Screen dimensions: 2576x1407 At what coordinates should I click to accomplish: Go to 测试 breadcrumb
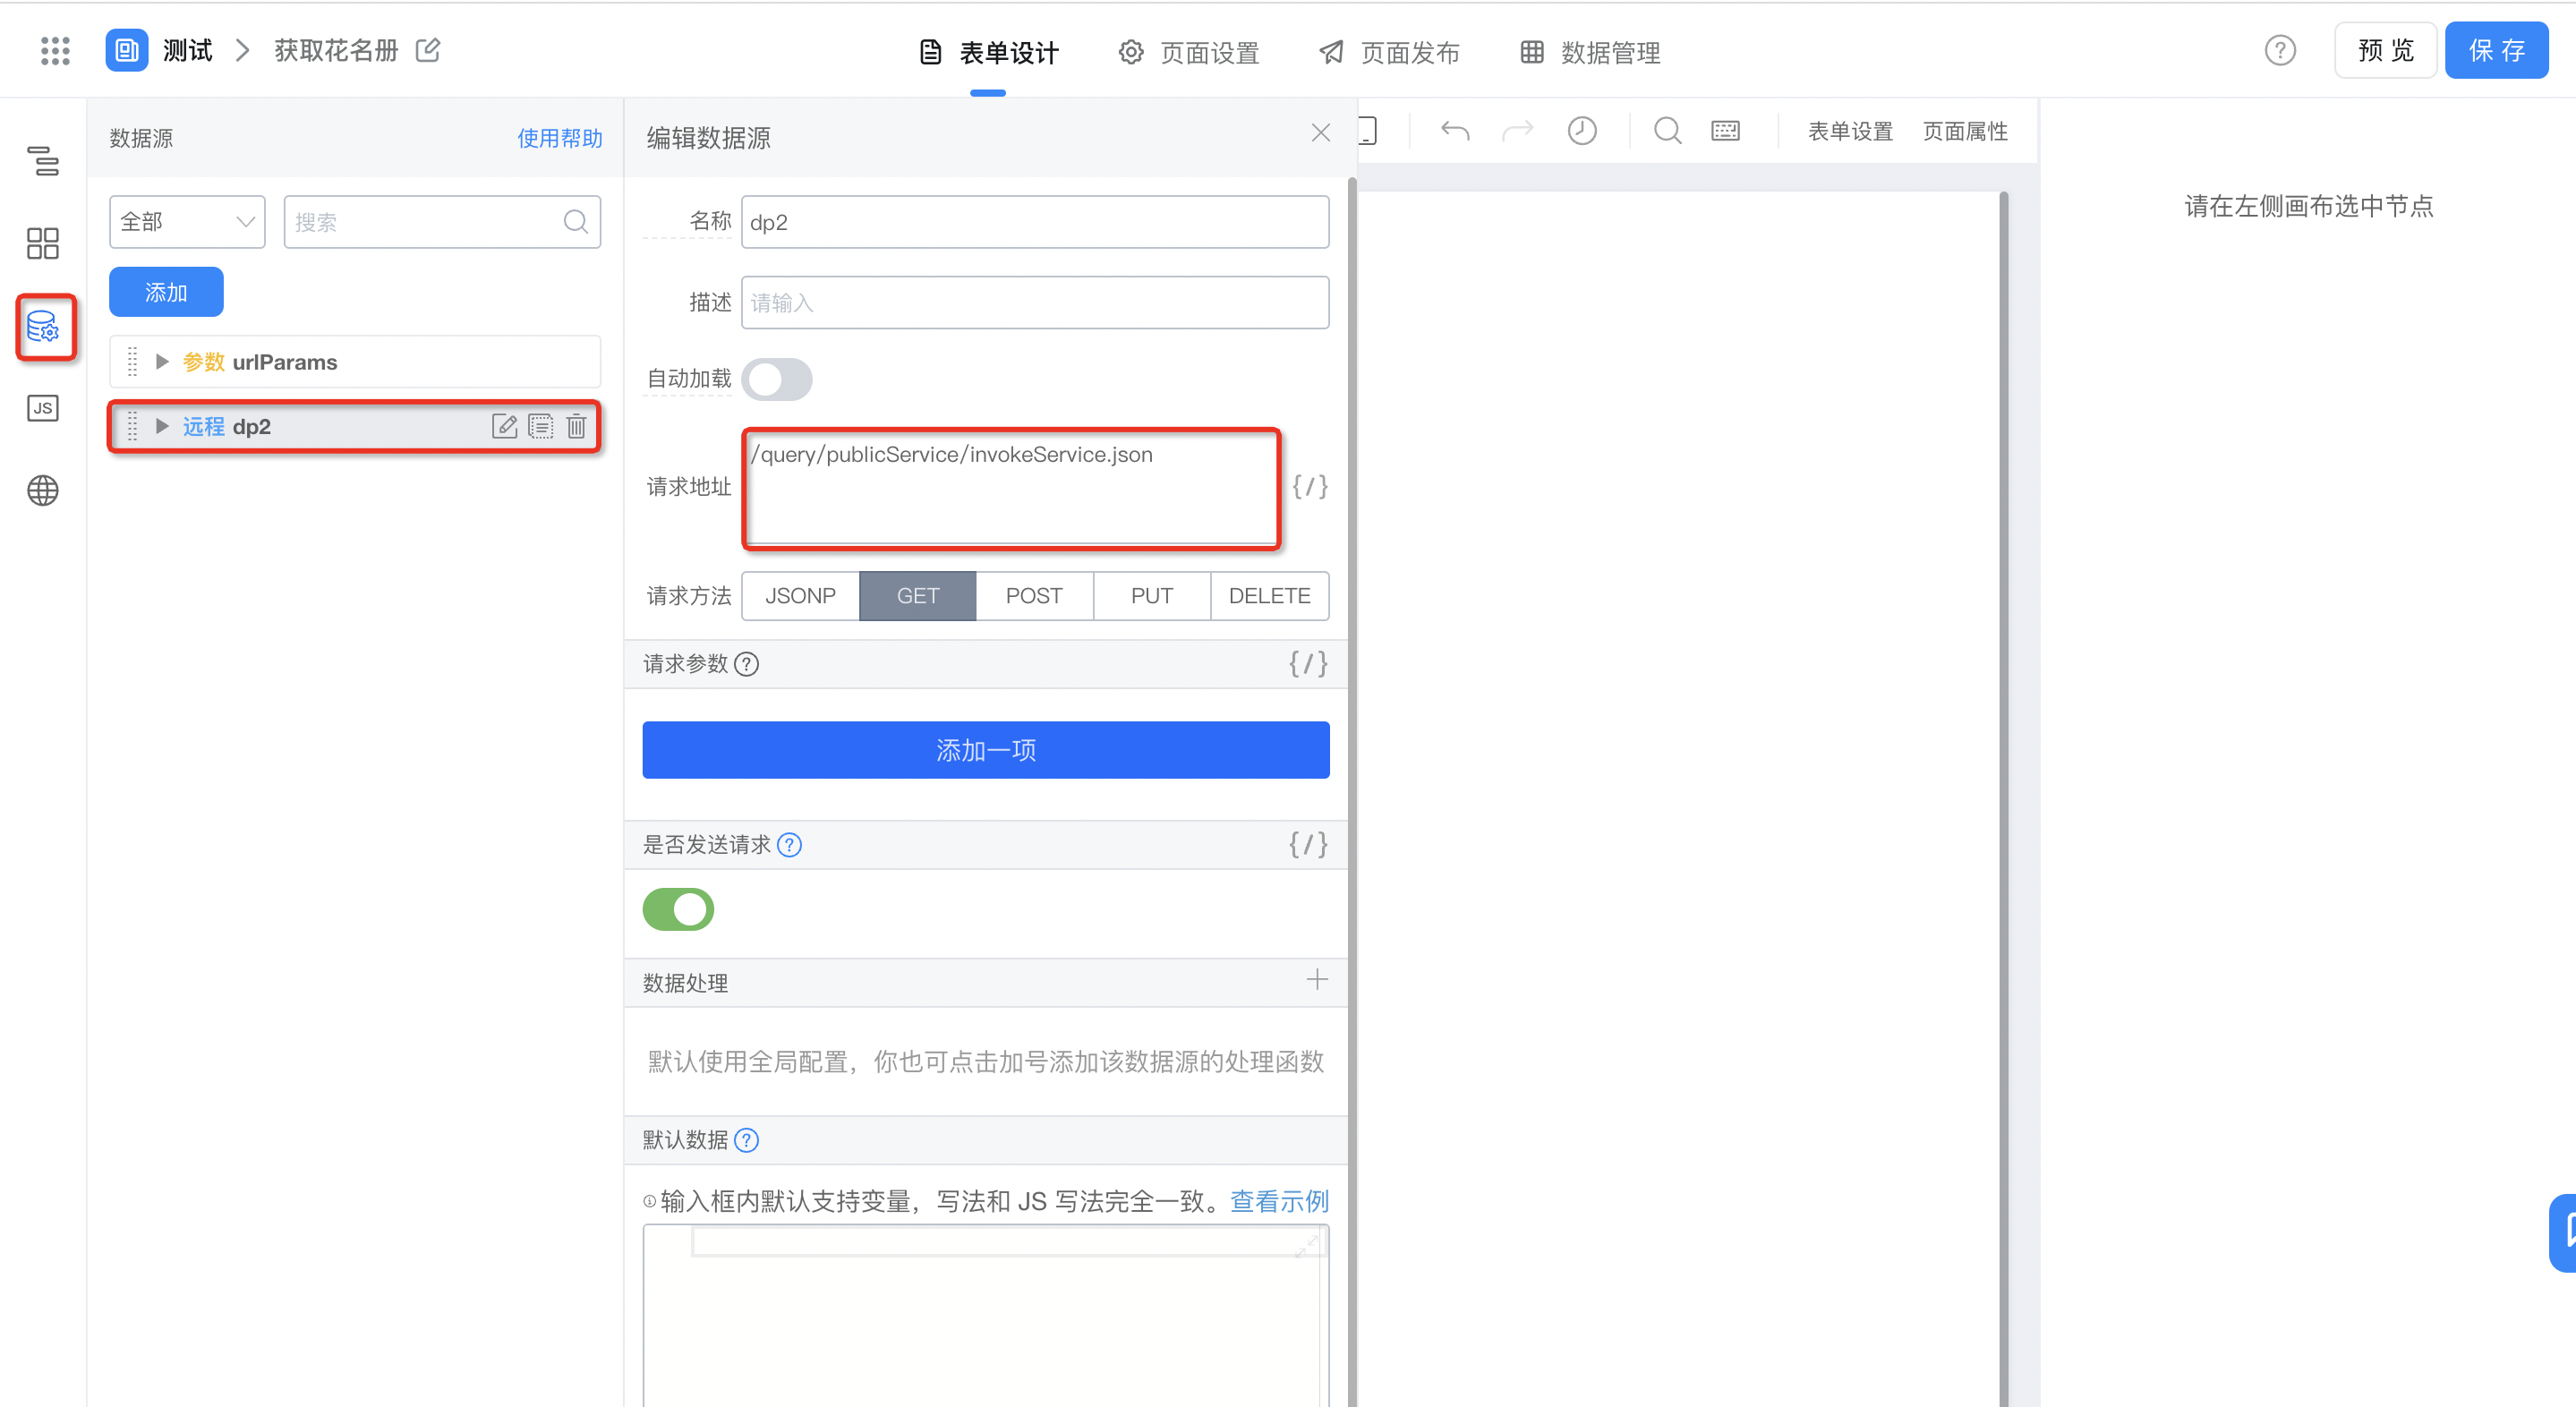pyautogui.click(x=187, y=50)
